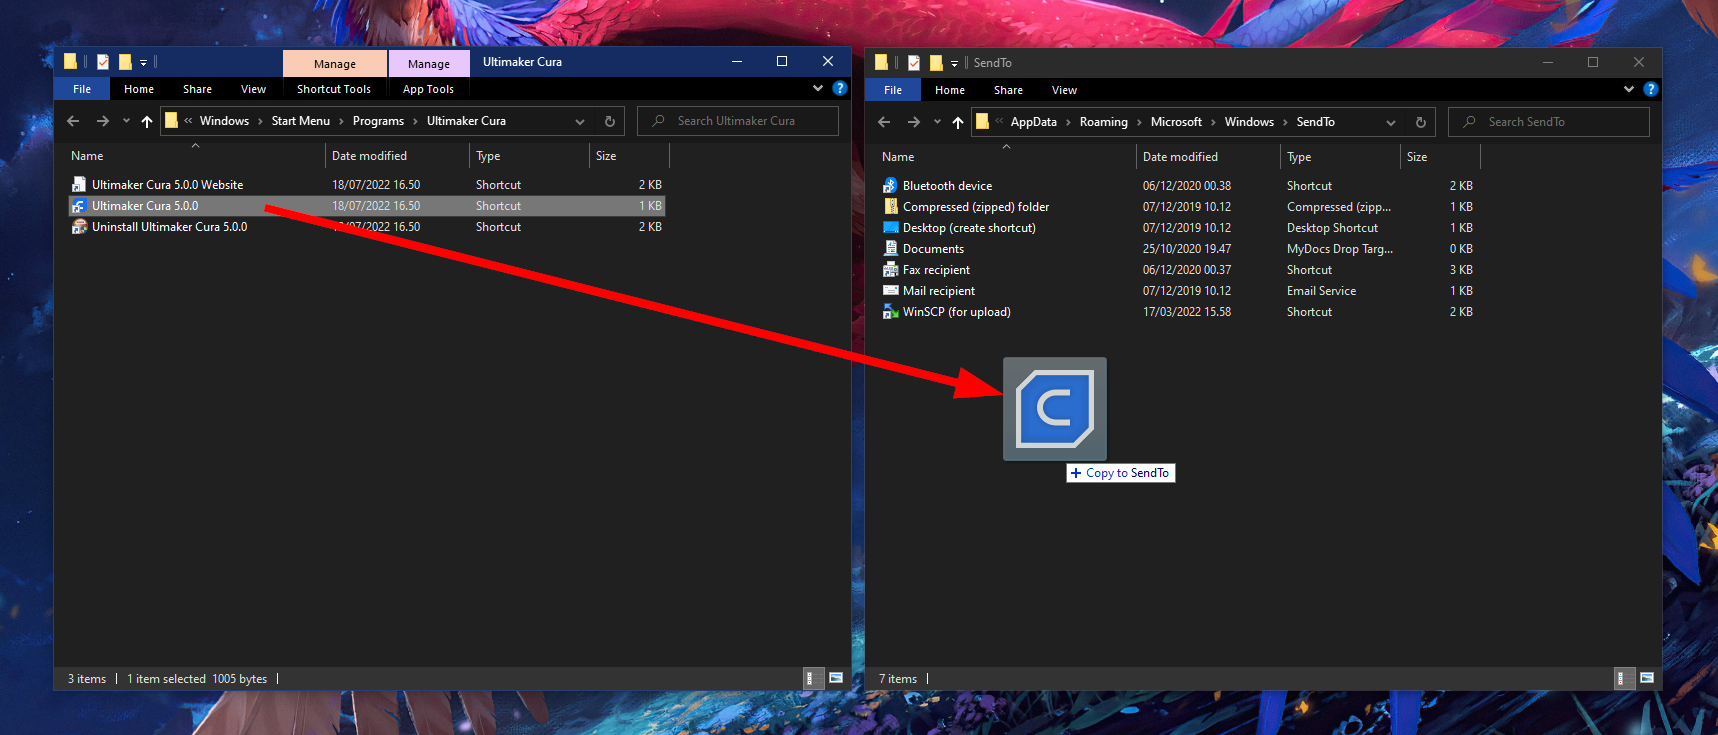Click the Compressed (zipped) folder icon
Image resolution: width=1718 pixels, height=735 pixels.
click(890, 207)
